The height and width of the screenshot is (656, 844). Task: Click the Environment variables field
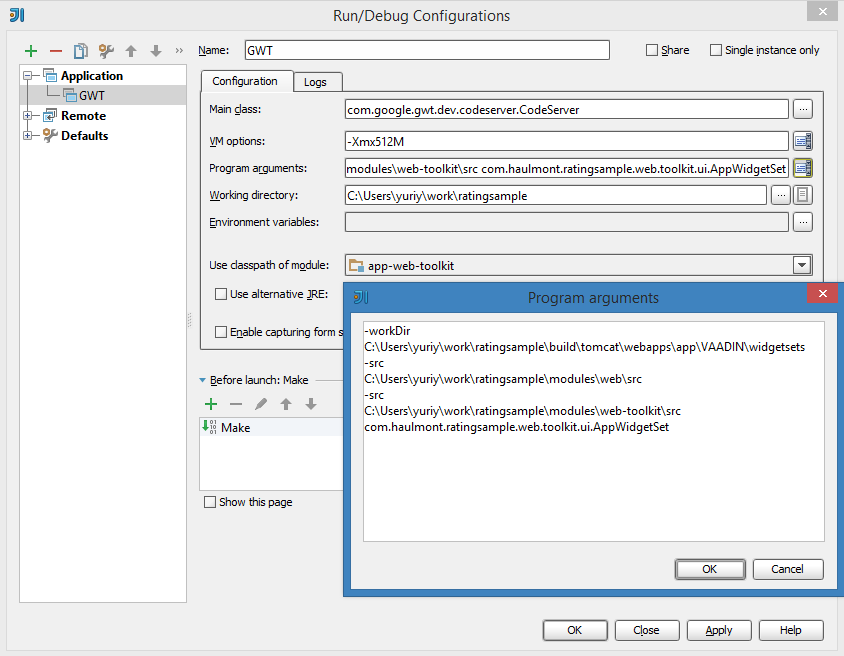point(567,222)
